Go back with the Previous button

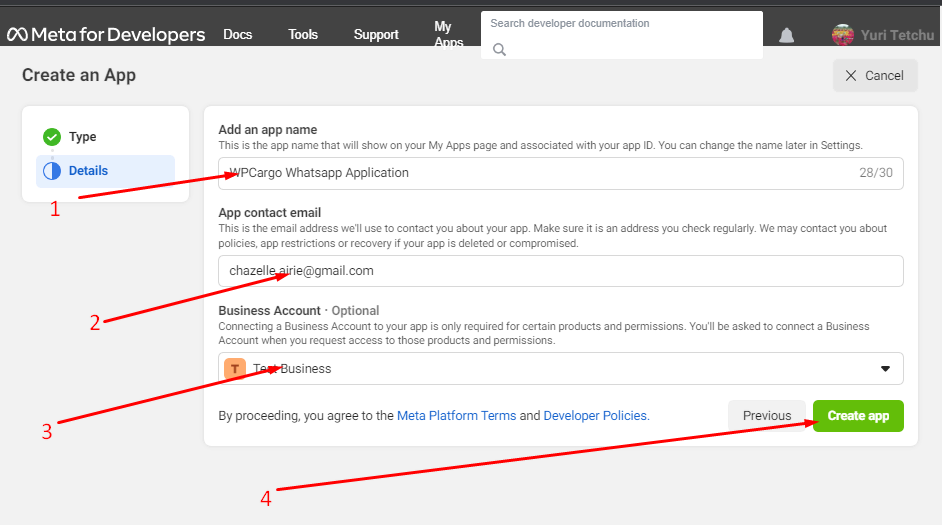click(x=767, y=416)
